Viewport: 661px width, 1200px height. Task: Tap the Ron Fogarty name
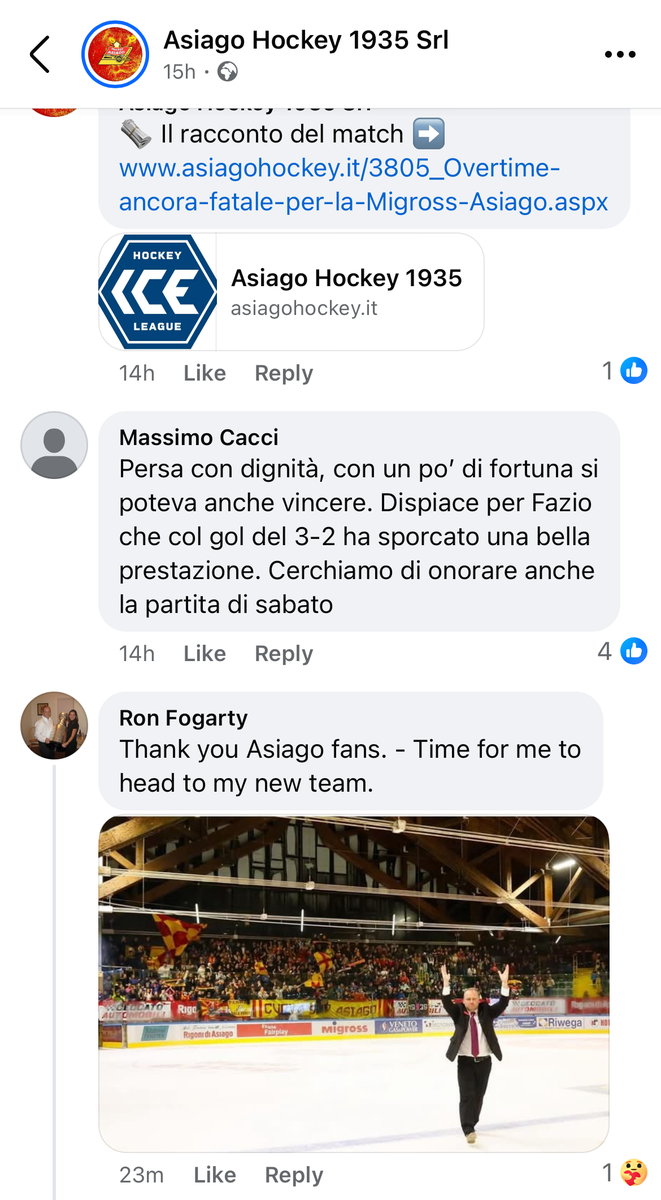pos(183,718)
